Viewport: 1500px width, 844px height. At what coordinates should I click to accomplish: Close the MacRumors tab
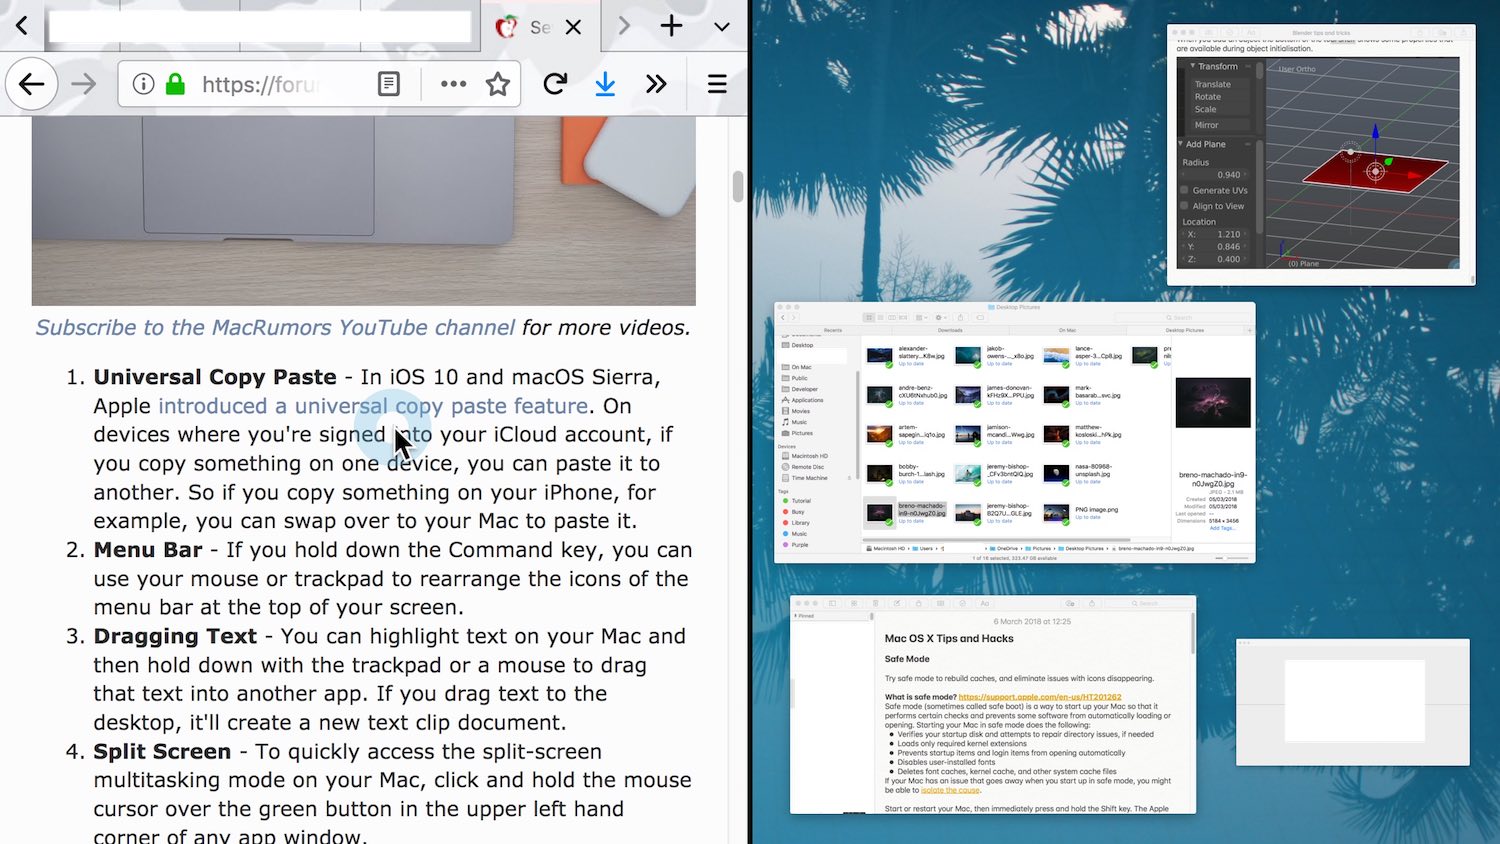click(573, 27)
